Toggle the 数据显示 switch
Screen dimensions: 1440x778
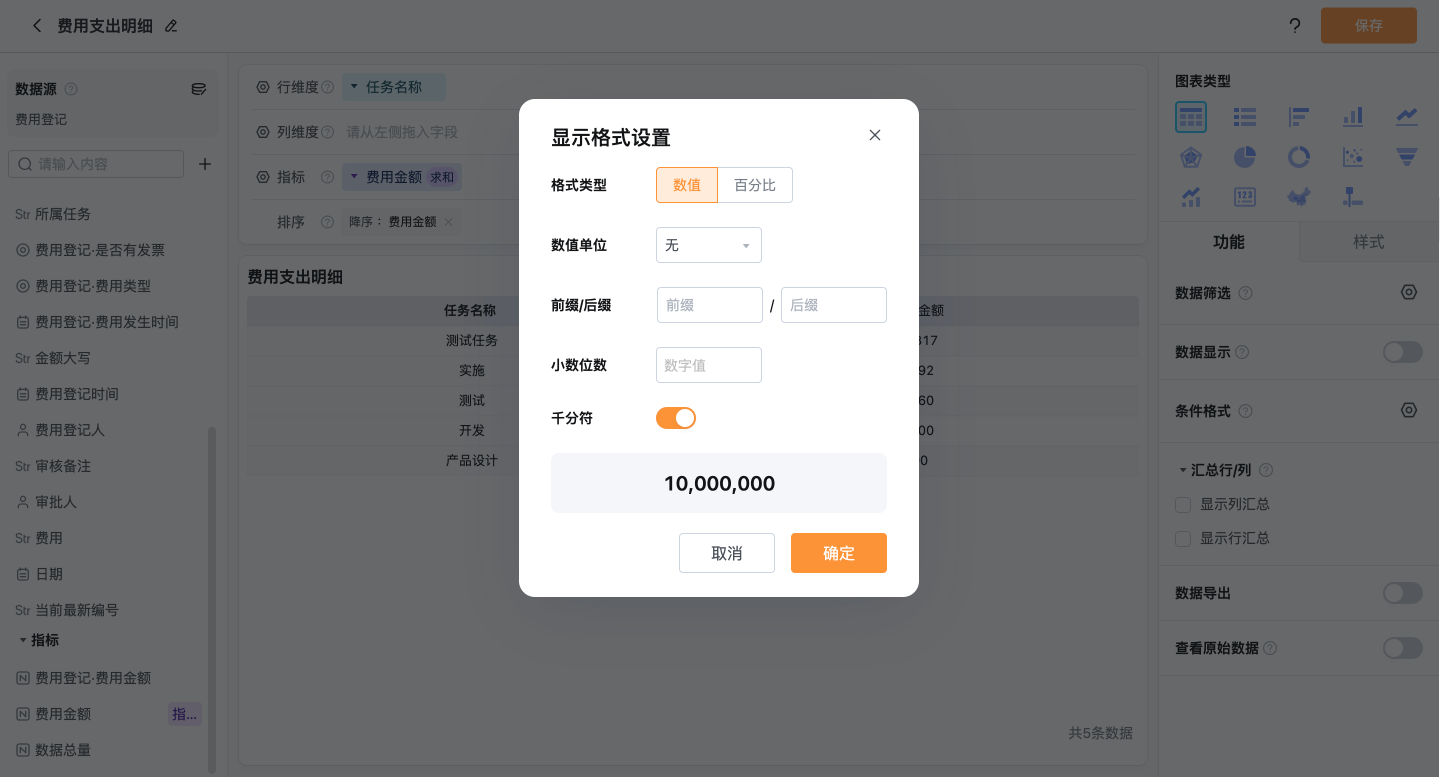point(1403,352)
